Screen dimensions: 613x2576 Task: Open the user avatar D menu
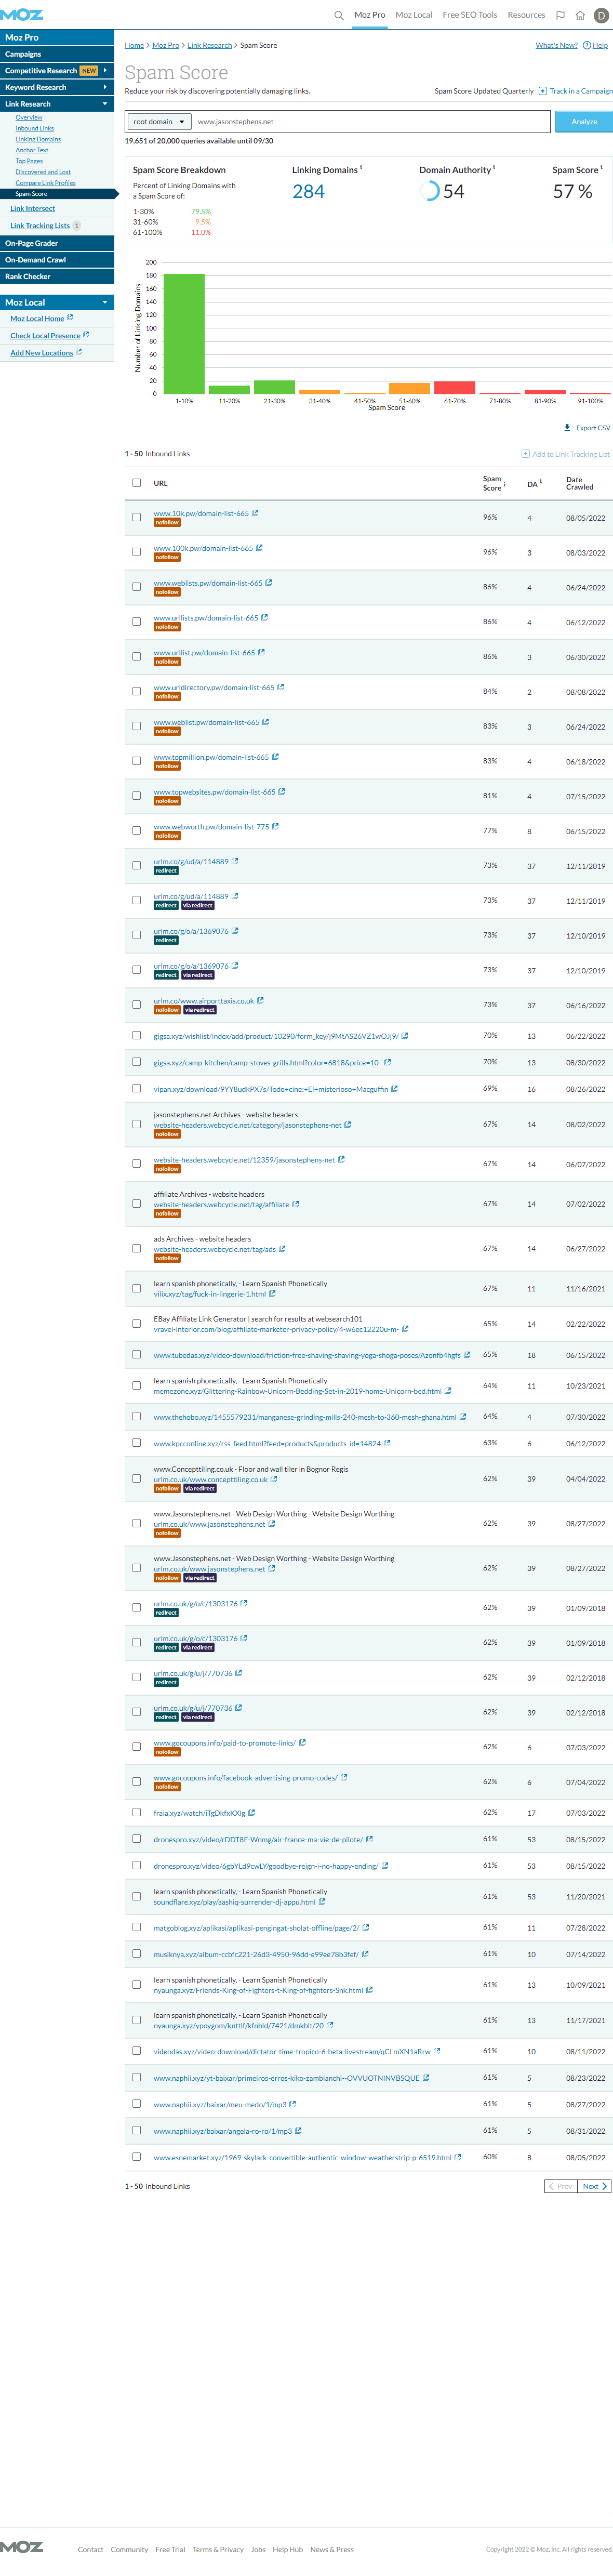(x=601, y=15)
